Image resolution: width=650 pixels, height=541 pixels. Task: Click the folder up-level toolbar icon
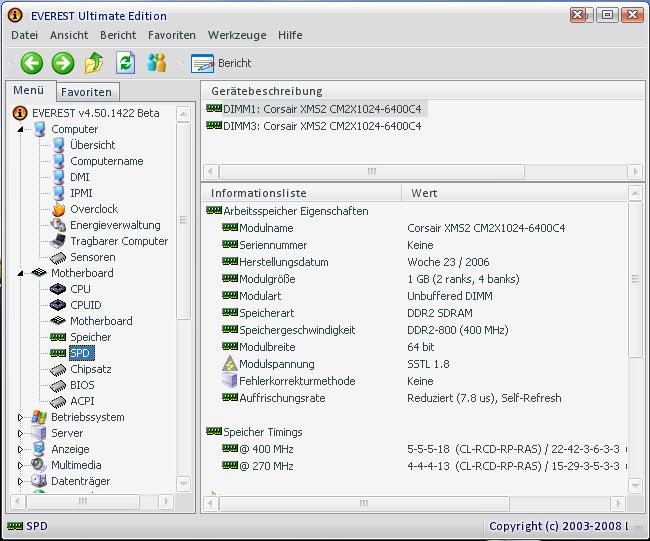pyautogui.click(x=94, y=63)
